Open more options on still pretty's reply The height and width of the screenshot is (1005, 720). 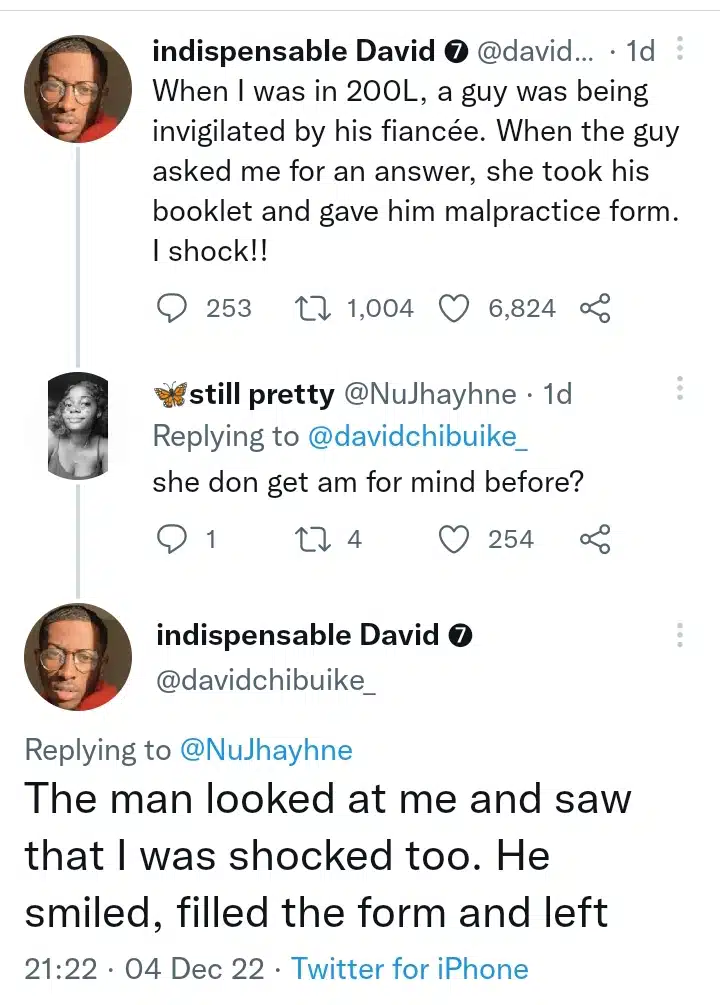[680, 388]
